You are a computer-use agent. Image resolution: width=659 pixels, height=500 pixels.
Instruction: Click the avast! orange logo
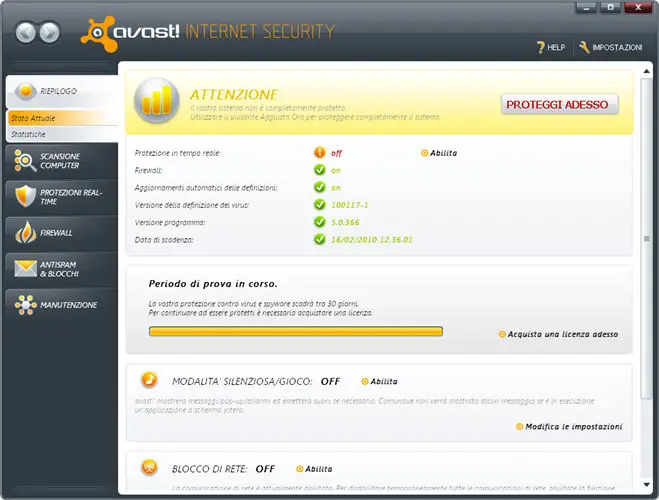(x=99, y=34)
